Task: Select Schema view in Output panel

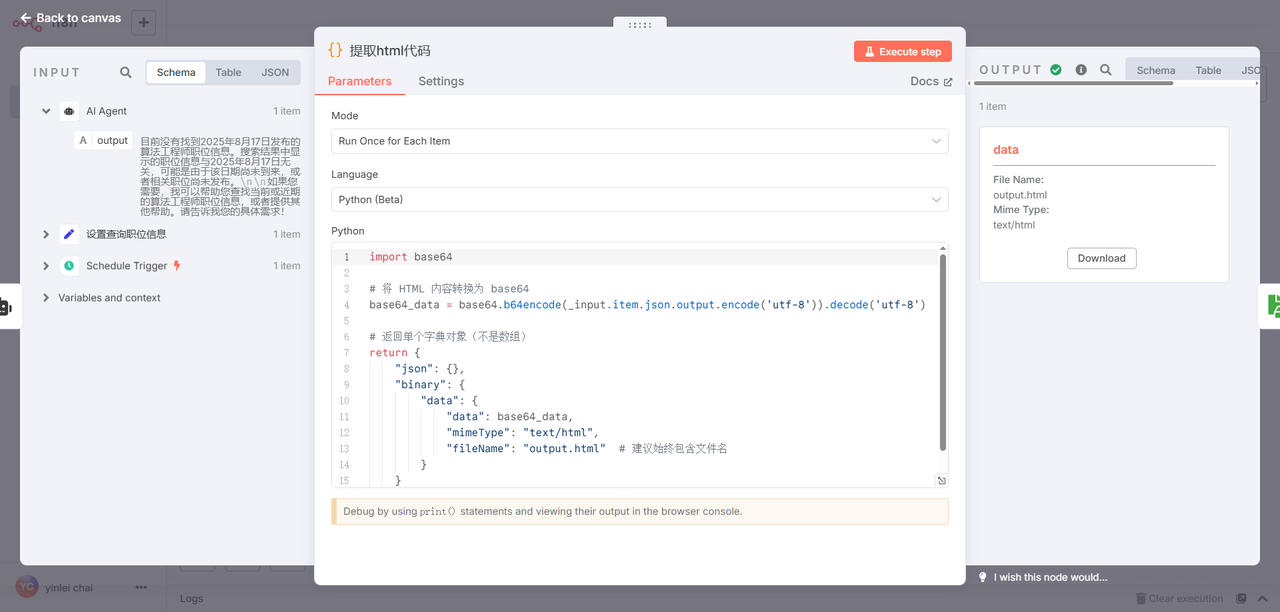Action: coord(1155,70)
